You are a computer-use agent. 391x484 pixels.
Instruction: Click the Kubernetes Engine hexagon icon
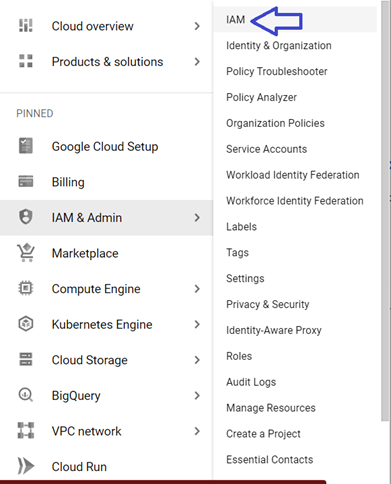tap(26, 324)
